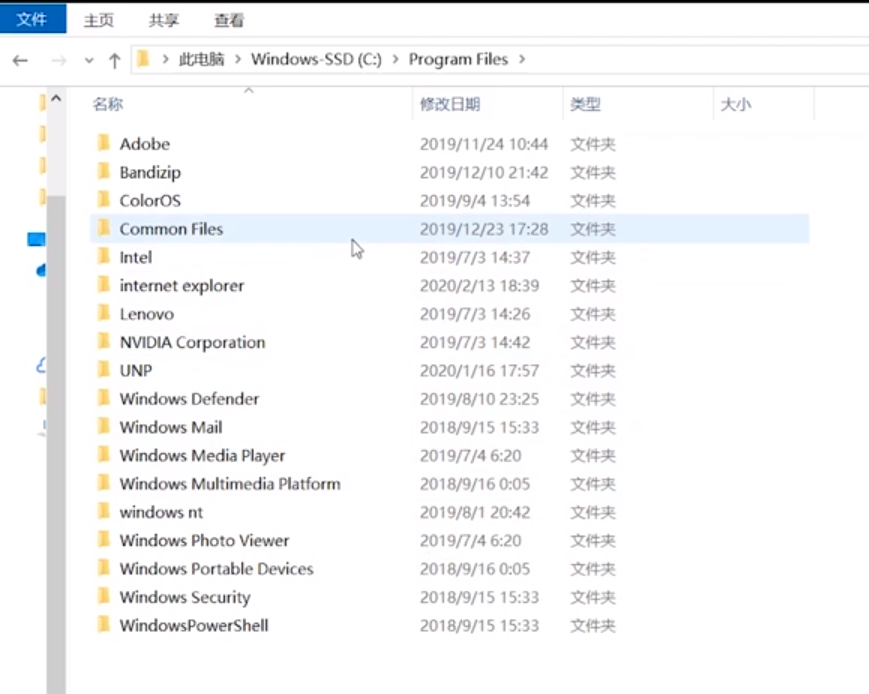Click date 2020/1/16 17:57 cell

[x=479, y=370]
